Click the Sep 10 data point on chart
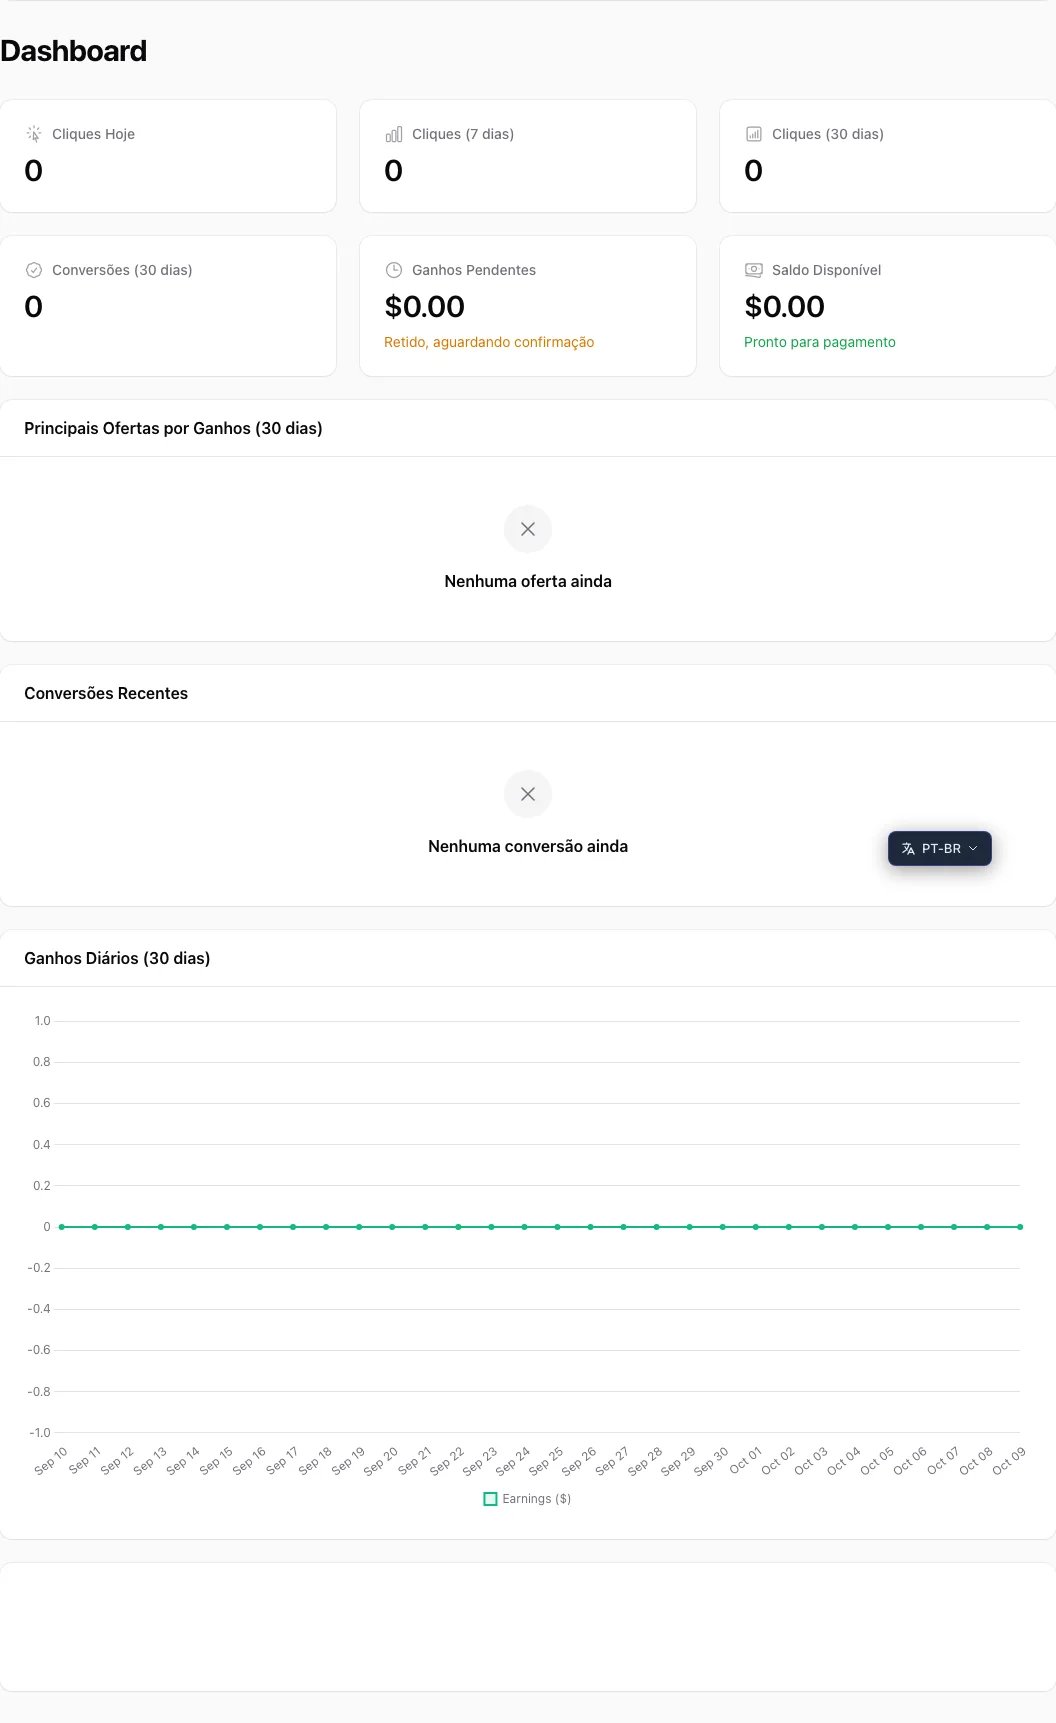The width and height of the screenshot is (1056, 1723). (62, 1227)
